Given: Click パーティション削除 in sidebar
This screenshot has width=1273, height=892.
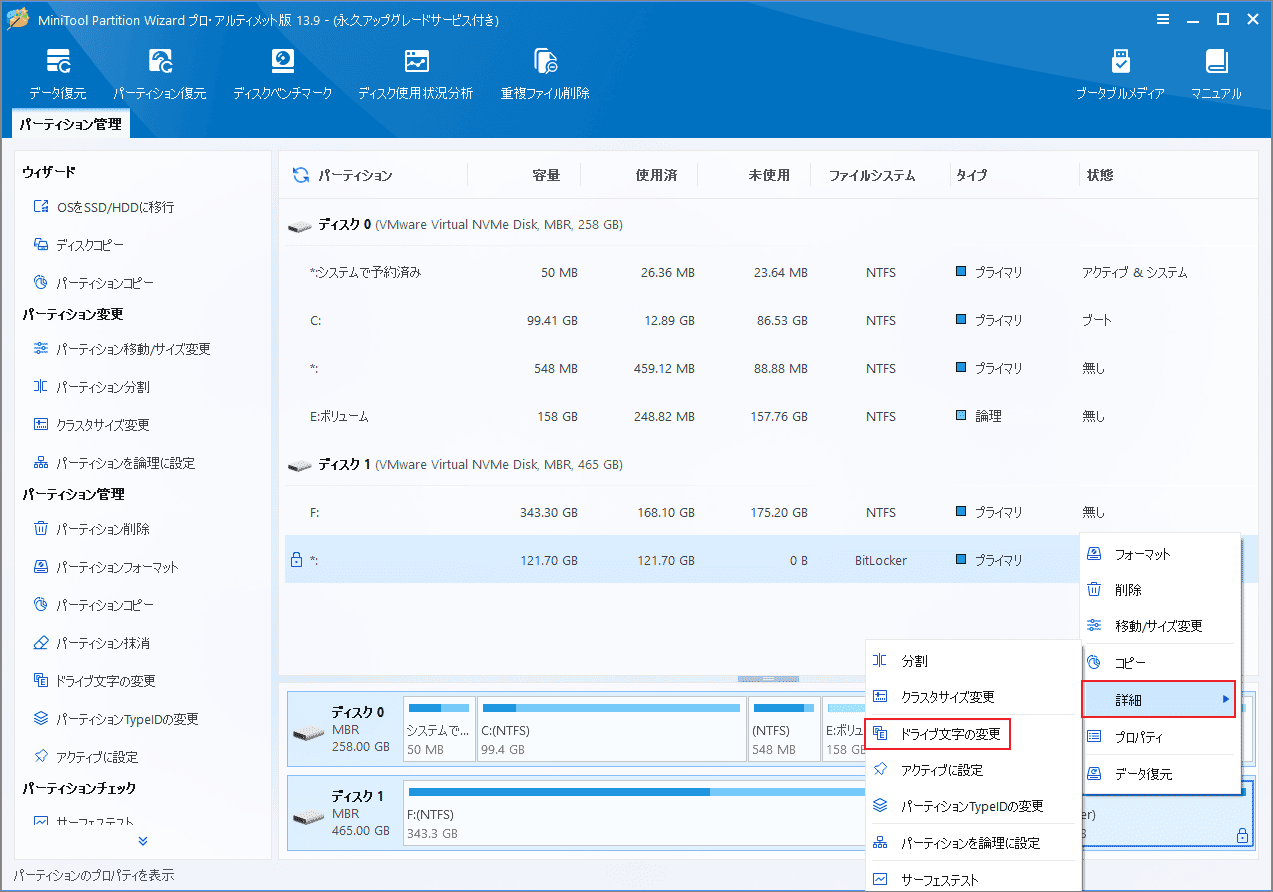Looking at the screenshot, I should click(92, 529).
